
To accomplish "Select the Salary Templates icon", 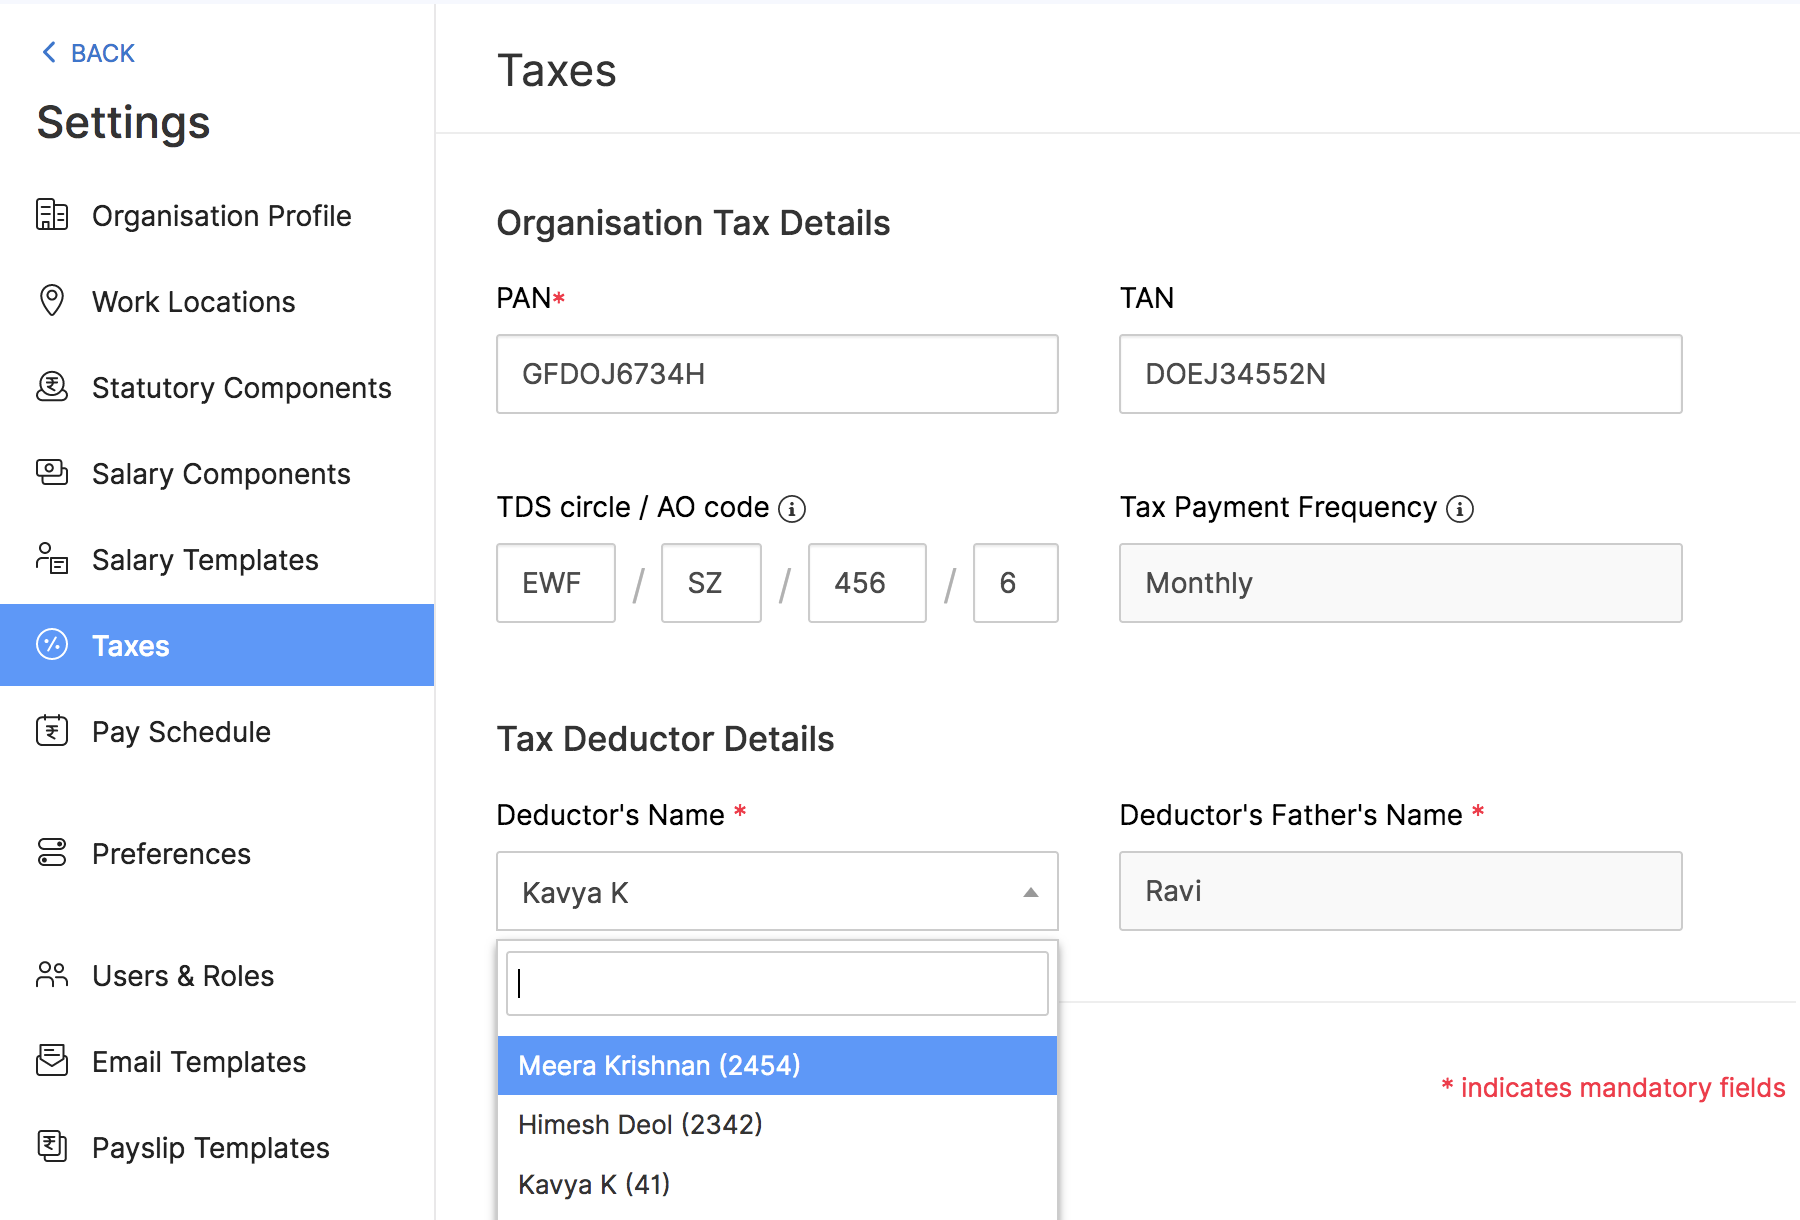I will coord(51,559).
